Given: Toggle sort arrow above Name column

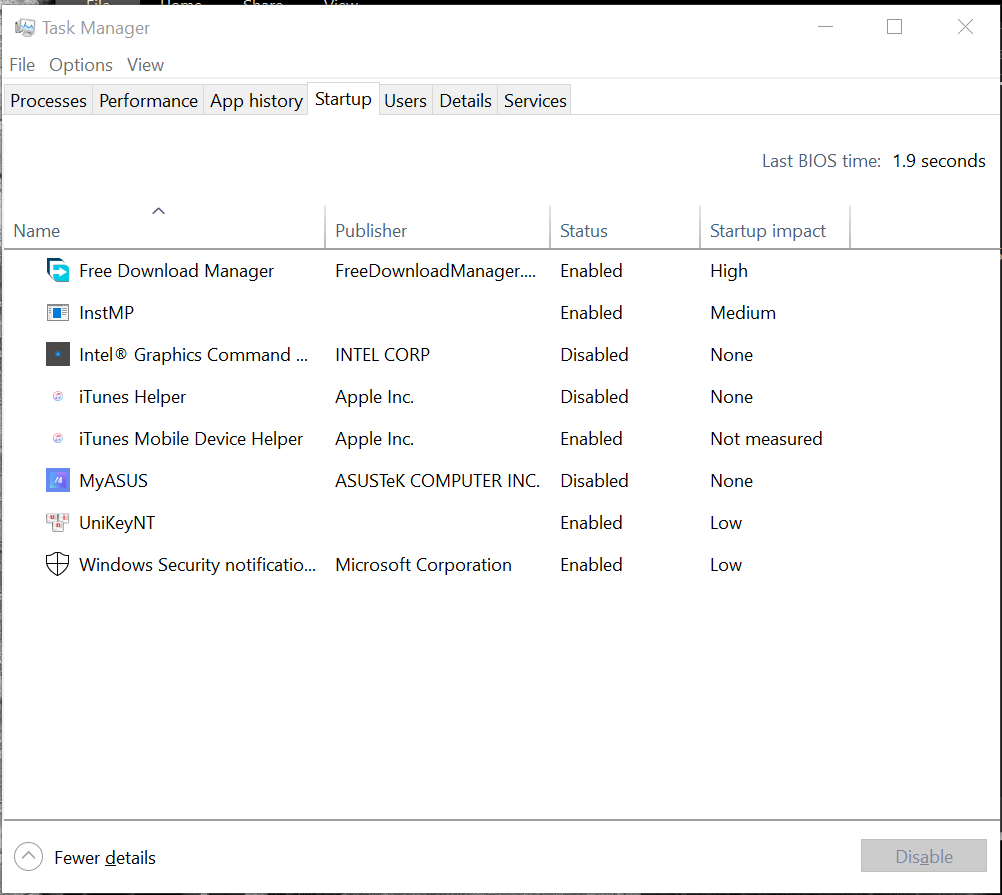Looking at the screenshot, I should coord(158,211).
